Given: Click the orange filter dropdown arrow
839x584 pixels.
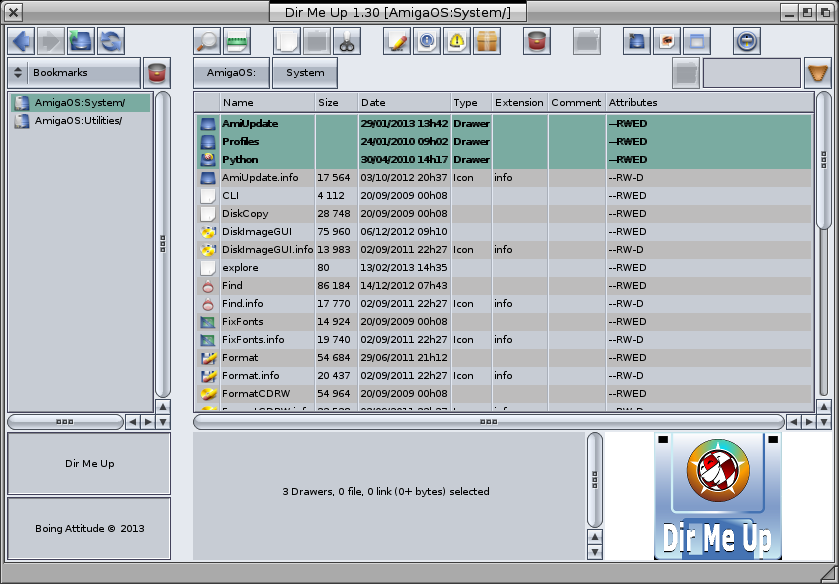Looking at the screenshot, I should pos(818,73).
